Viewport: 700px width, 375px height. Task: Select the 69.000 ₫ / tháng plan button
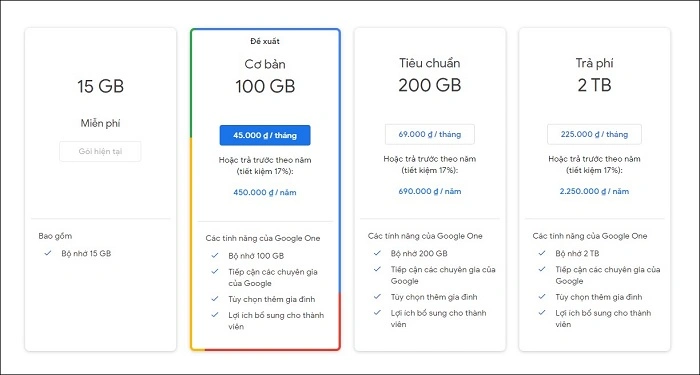[x=430, y=134]
